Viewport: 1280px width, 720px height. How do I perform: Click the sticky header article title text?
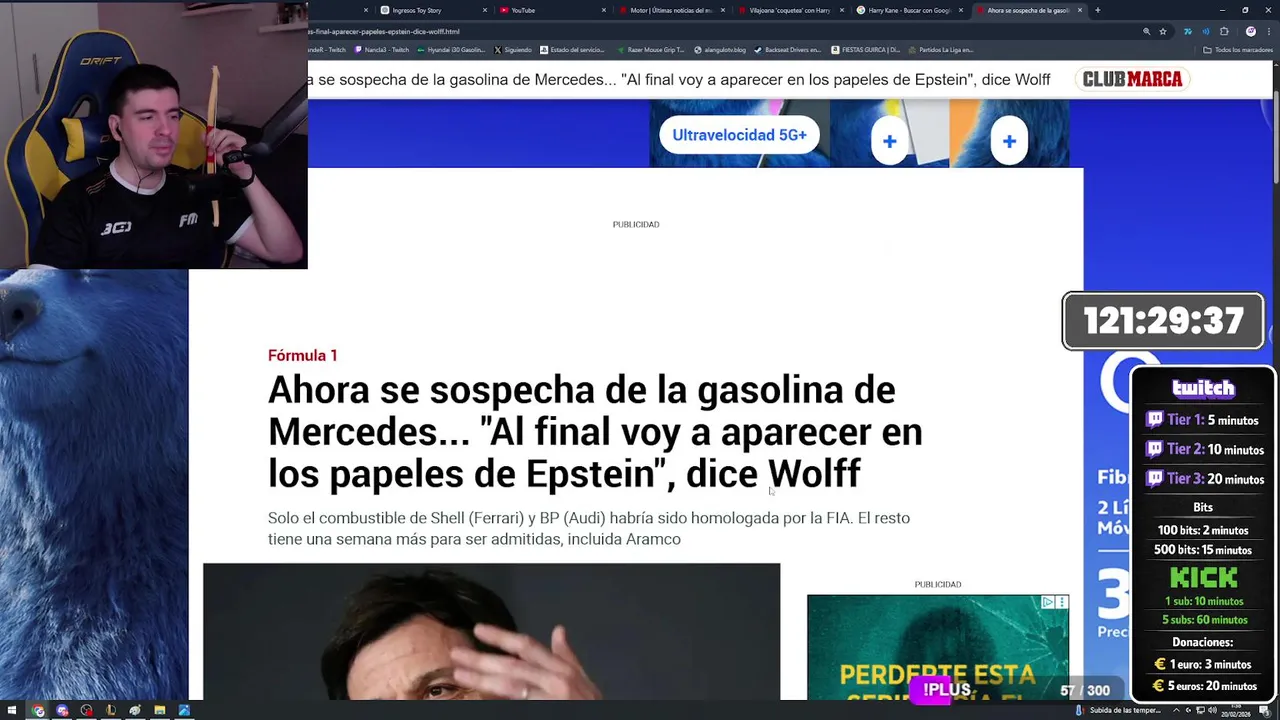point(679,79)
